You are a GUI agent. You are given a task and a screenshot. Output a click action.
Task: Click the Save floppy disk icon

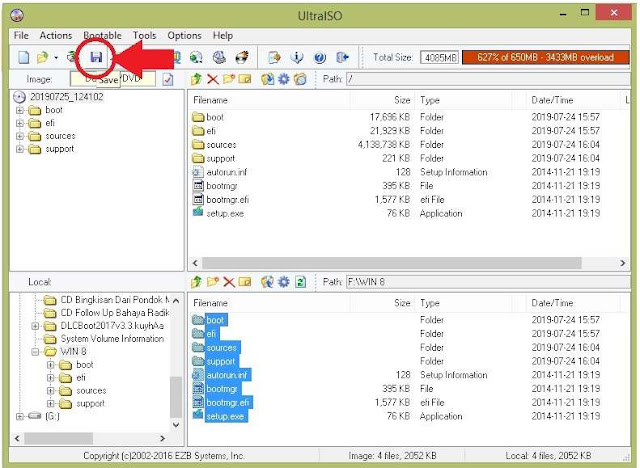coord(96,57)
